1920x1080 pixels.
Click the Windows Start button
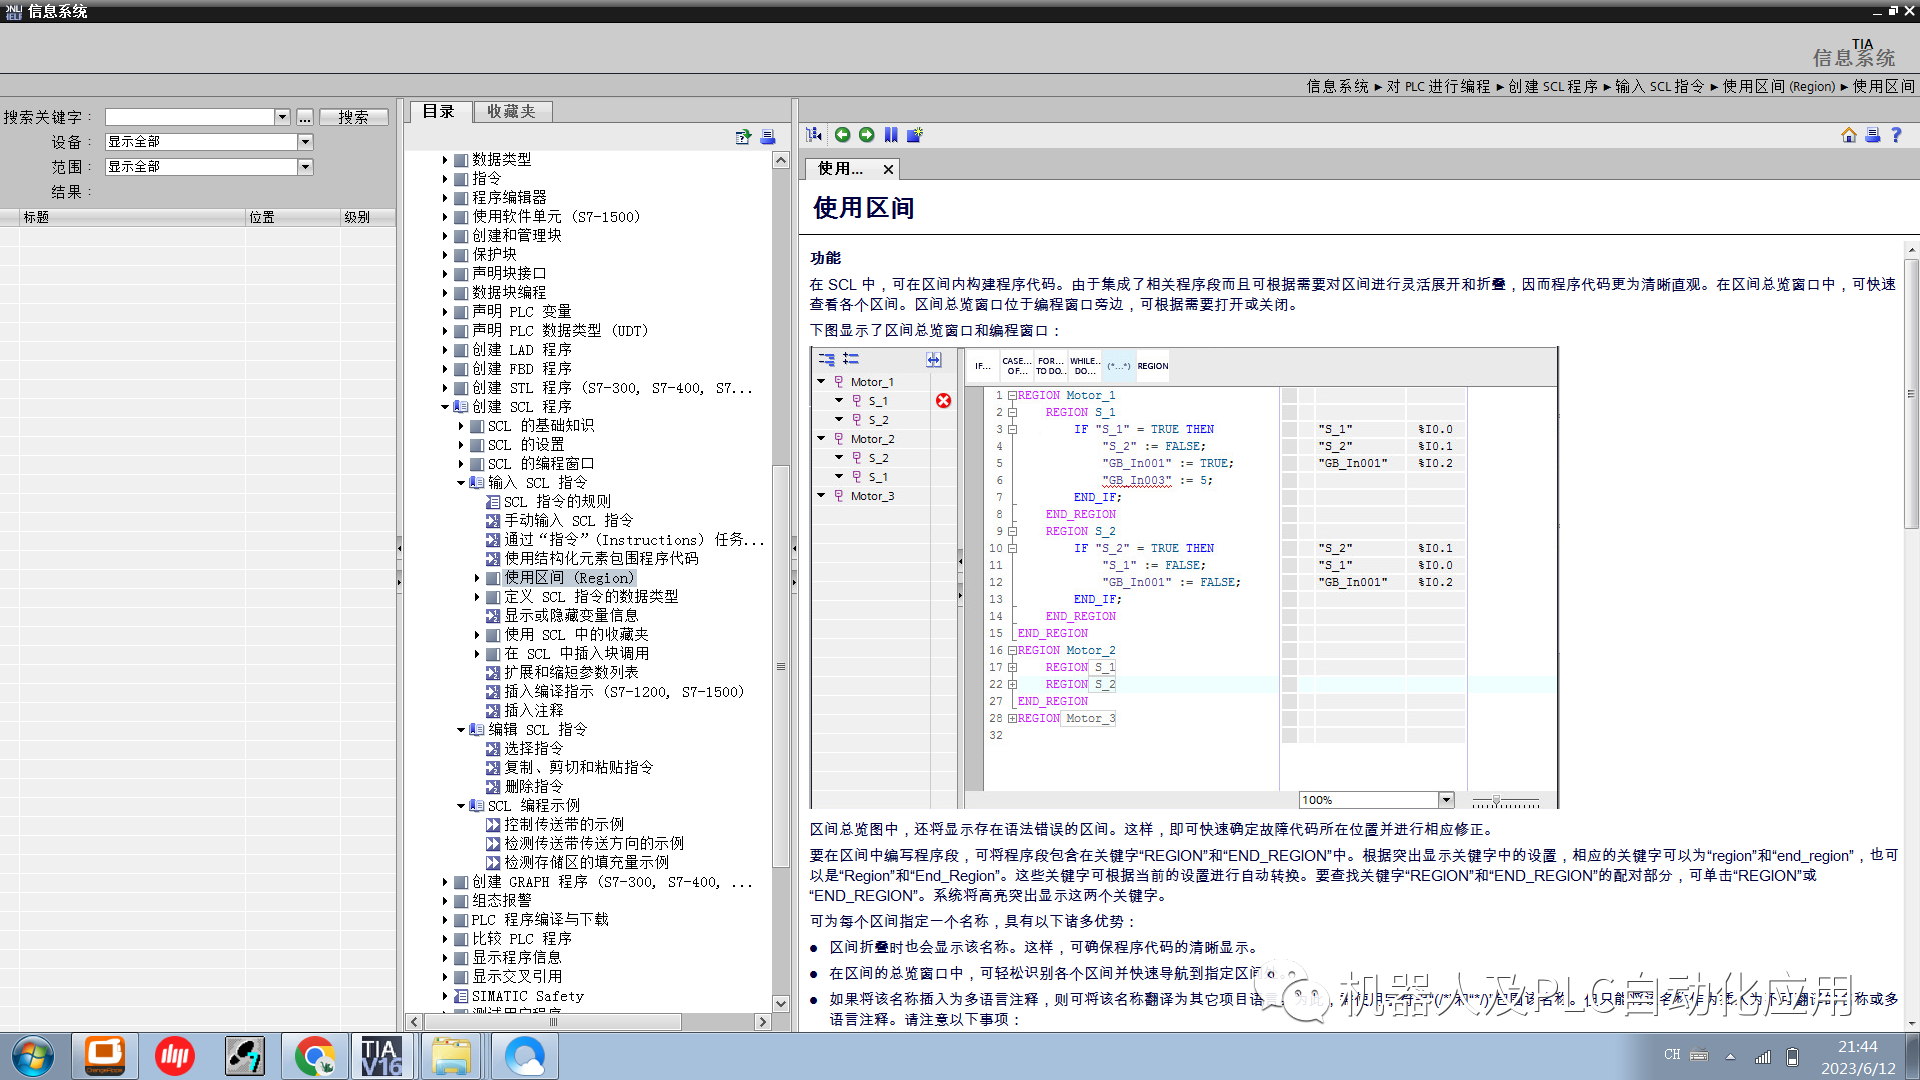[x=33, y=1056]
